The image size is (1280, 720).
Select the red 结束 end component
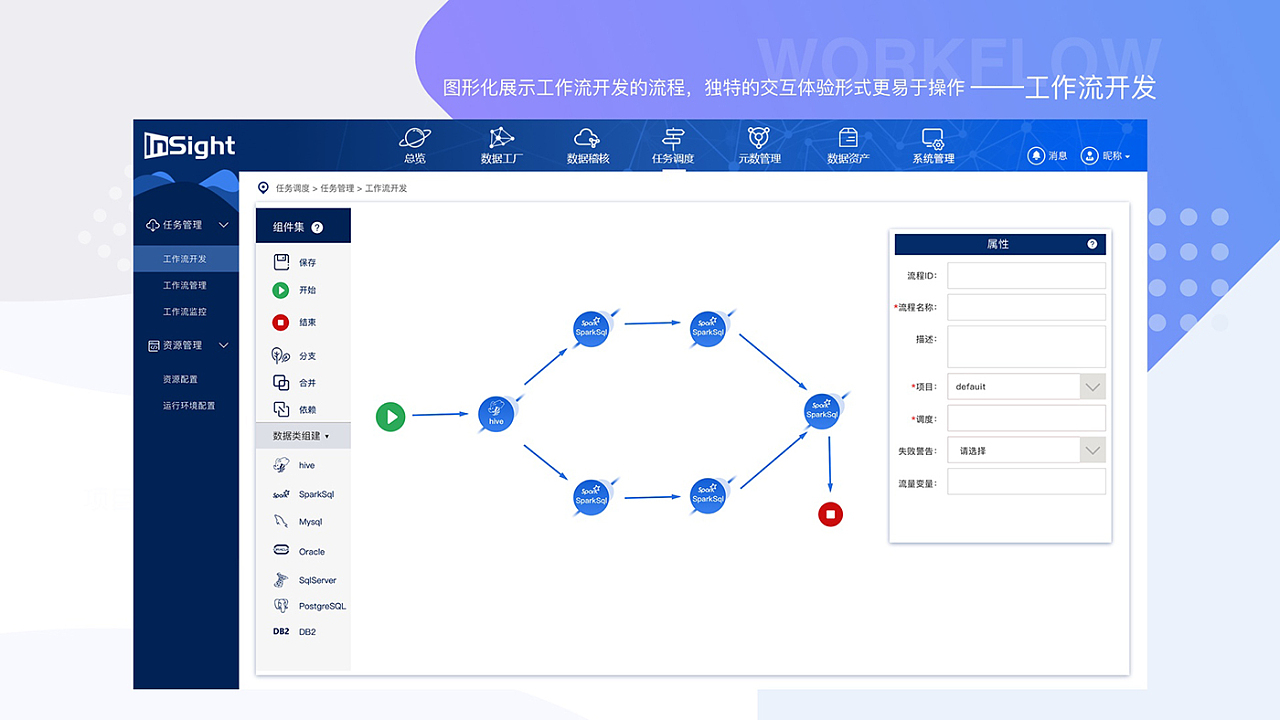[x=281, y=322]
